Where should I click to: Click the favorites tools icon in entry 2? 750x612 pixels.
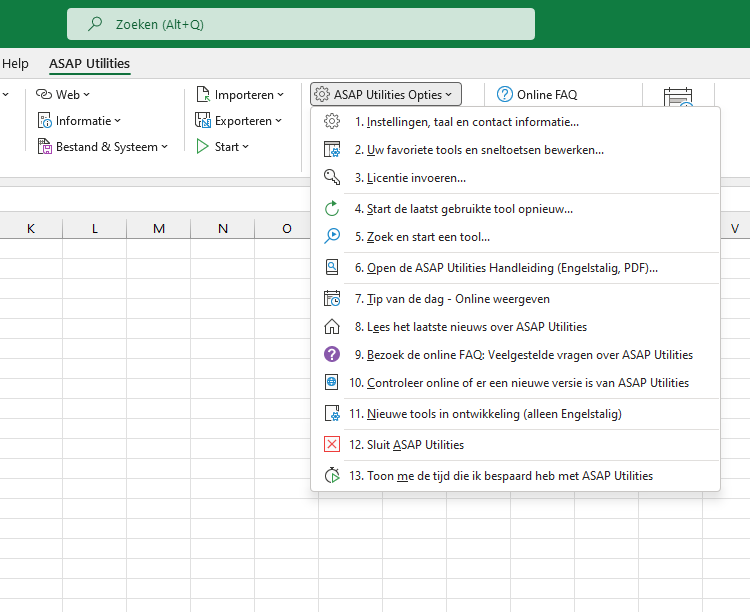(x=331, y=149)
